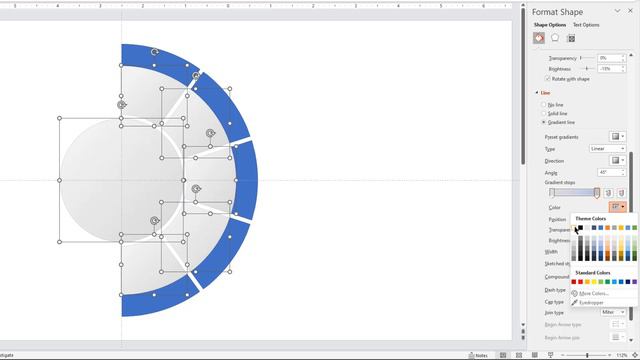Viewport: 640px width, 360px height.
Task: Open gradient Type Linear dropdown
Action: point(607,149)
